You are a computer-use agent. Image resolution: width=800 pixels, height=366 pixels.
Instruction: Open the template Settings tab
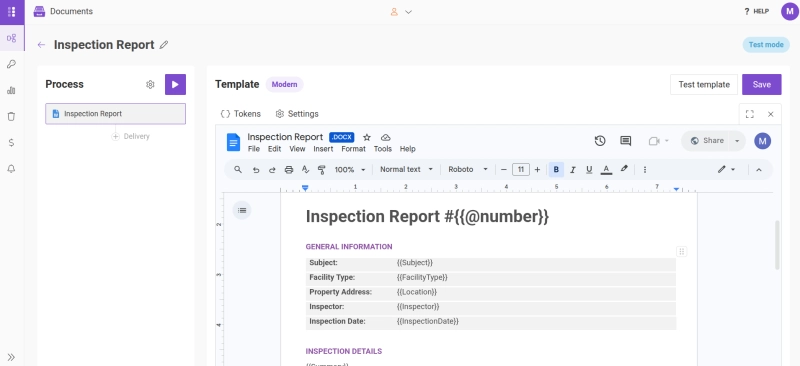[x=297, y=114]
